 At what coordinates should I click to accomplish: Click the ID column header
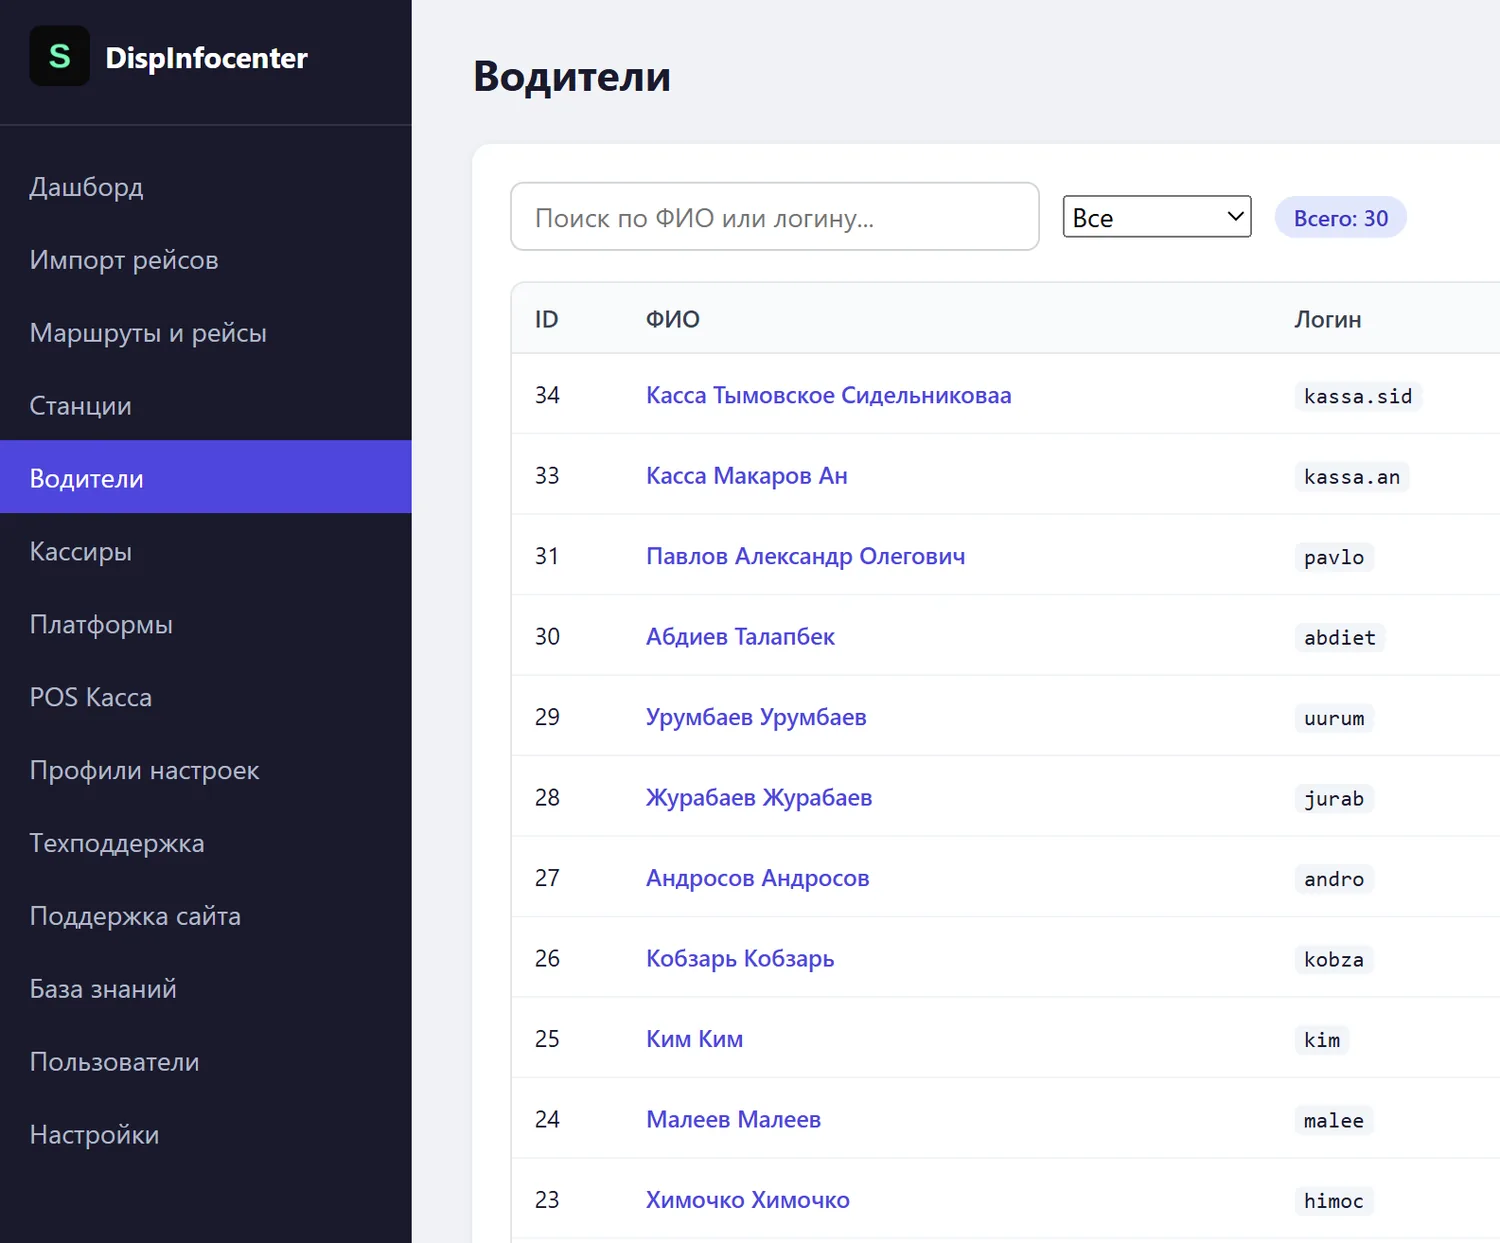pos(547,320)
